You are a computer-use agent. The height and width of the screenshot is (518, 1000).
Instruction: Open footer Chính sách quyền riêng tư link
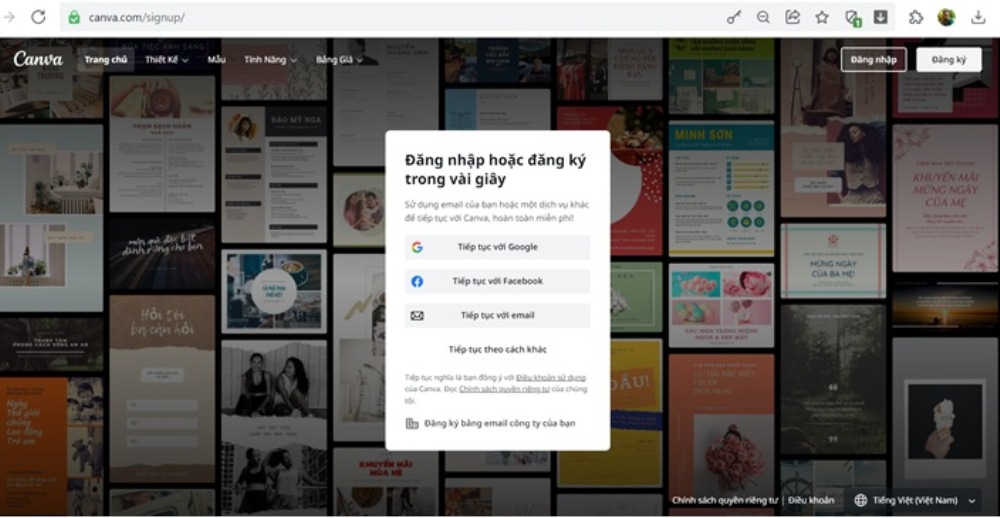pyautogui.click(x=724, y=500)
